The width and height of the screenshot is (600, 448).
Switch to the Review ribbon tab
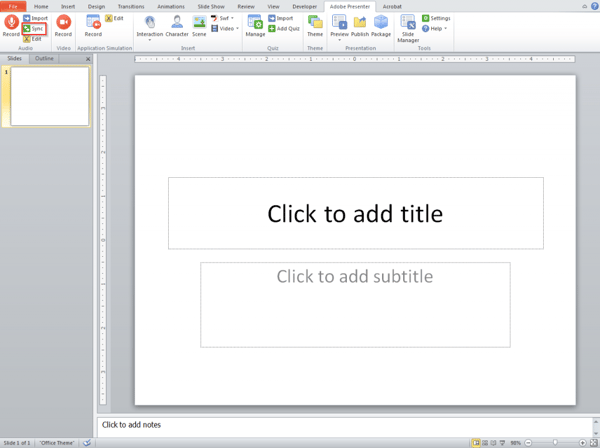coord(246,7)
